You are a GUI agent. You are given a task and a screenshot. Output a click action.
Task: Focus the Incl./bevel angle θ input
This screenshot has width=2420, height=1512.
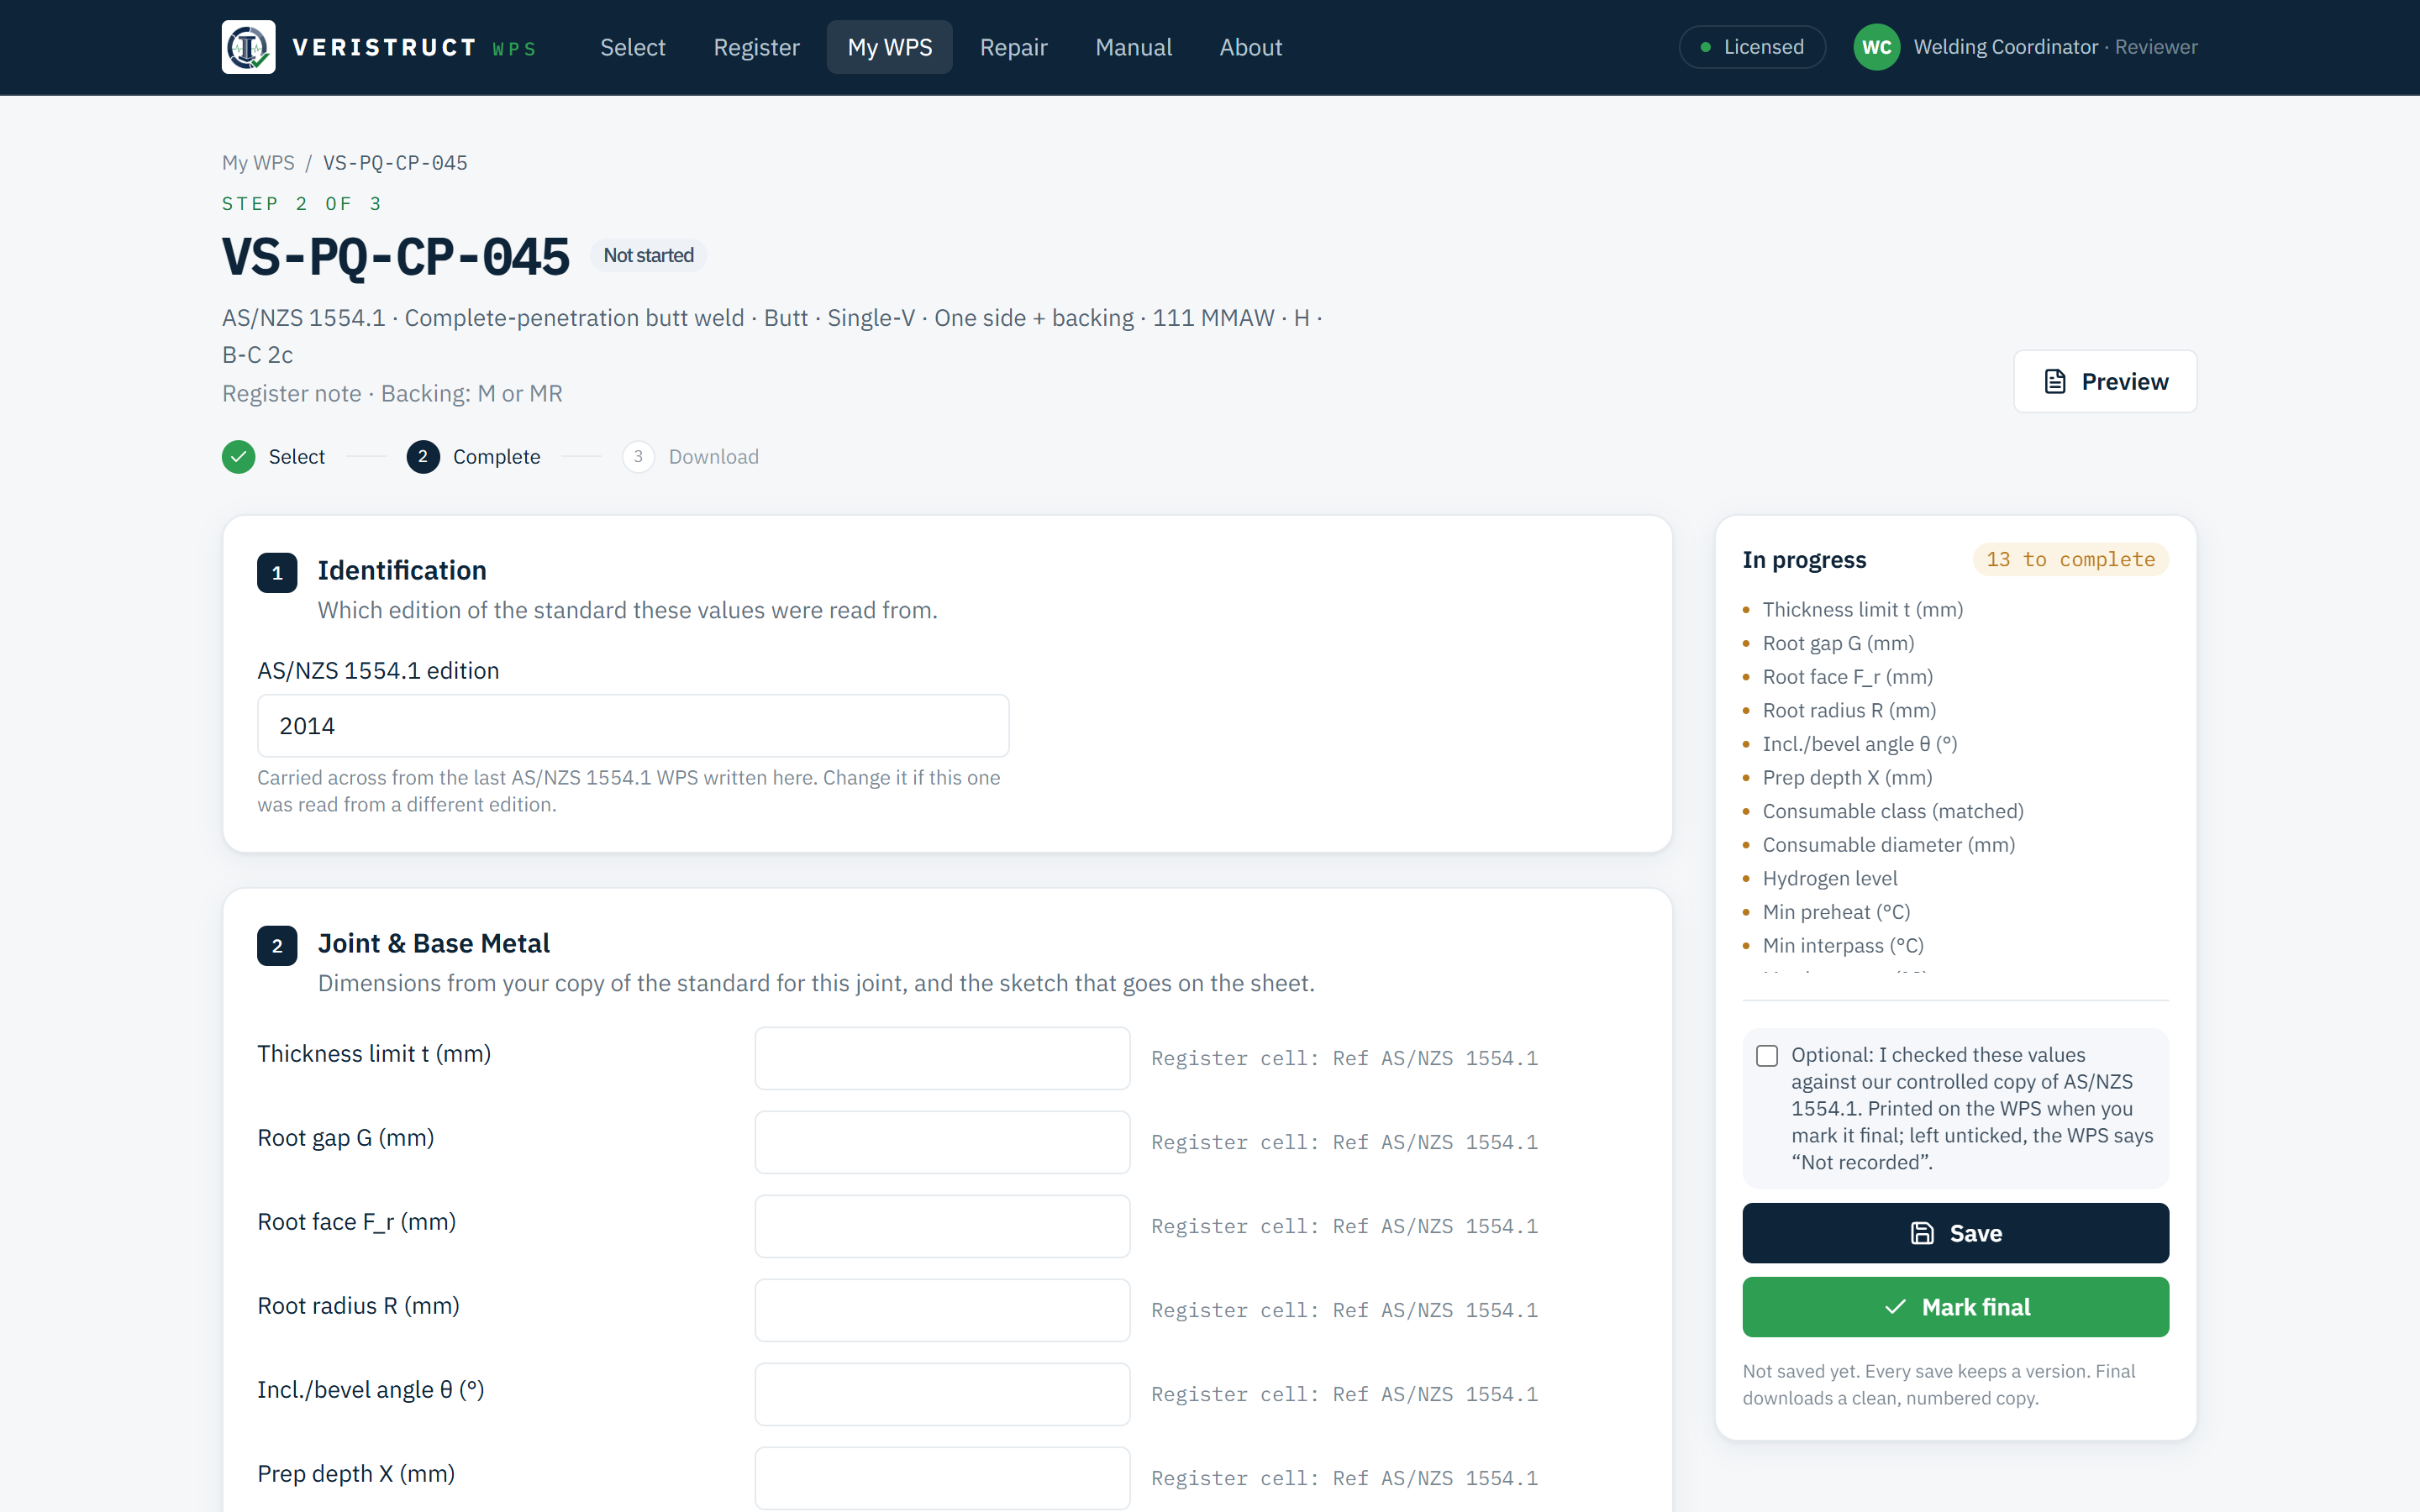942,1394
